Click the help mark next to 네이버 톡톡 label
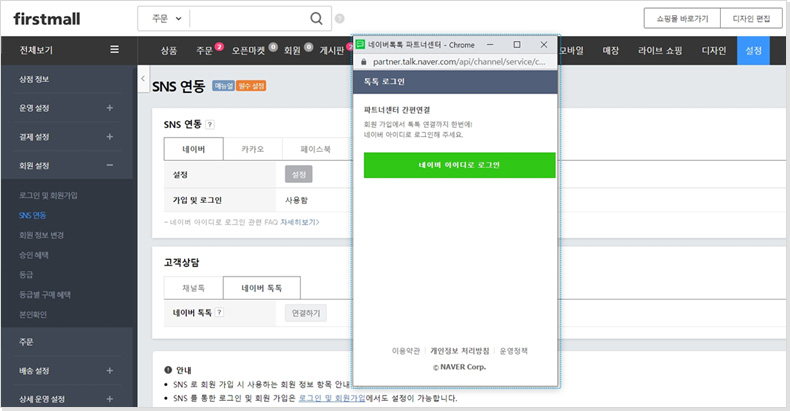The width and height of the screenshot is (790, 411). 219,312
